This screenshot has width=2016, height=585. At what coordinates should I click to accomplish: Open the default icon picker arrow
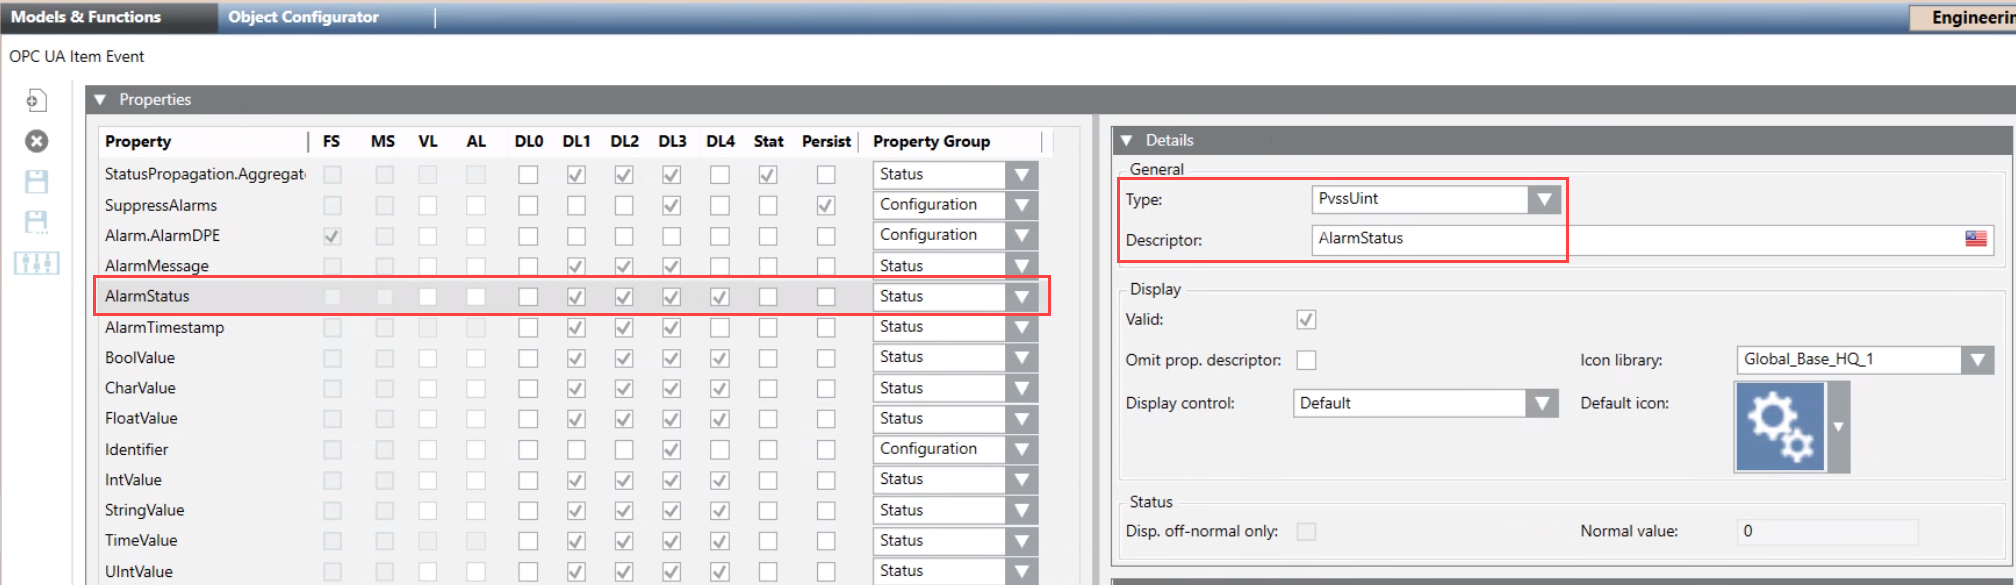tap(1838, 427)
